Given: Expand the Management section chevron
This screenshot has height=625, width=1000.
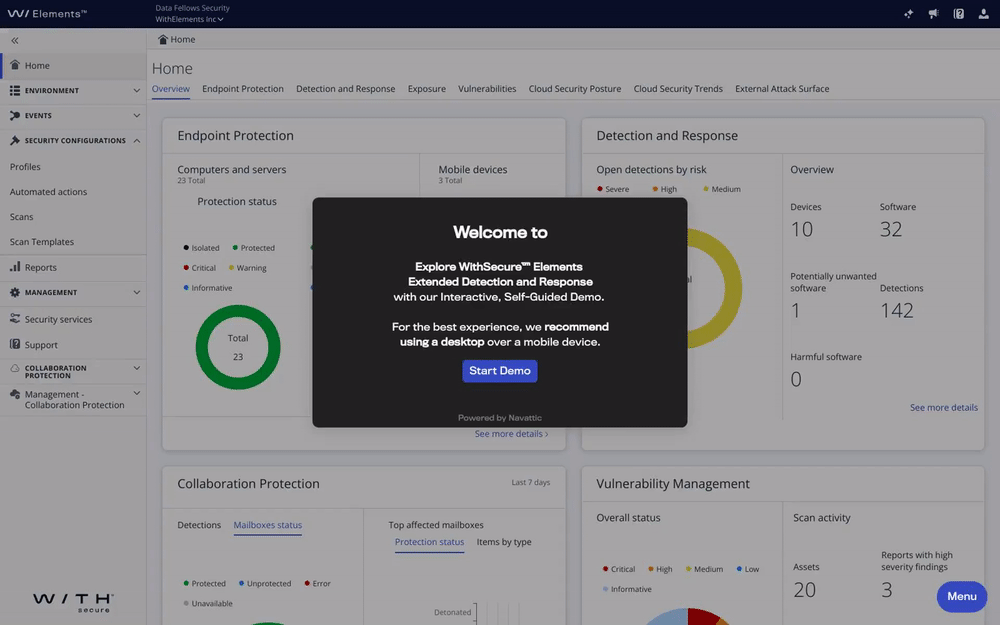Looking at the screenshot, I should 136,292.
